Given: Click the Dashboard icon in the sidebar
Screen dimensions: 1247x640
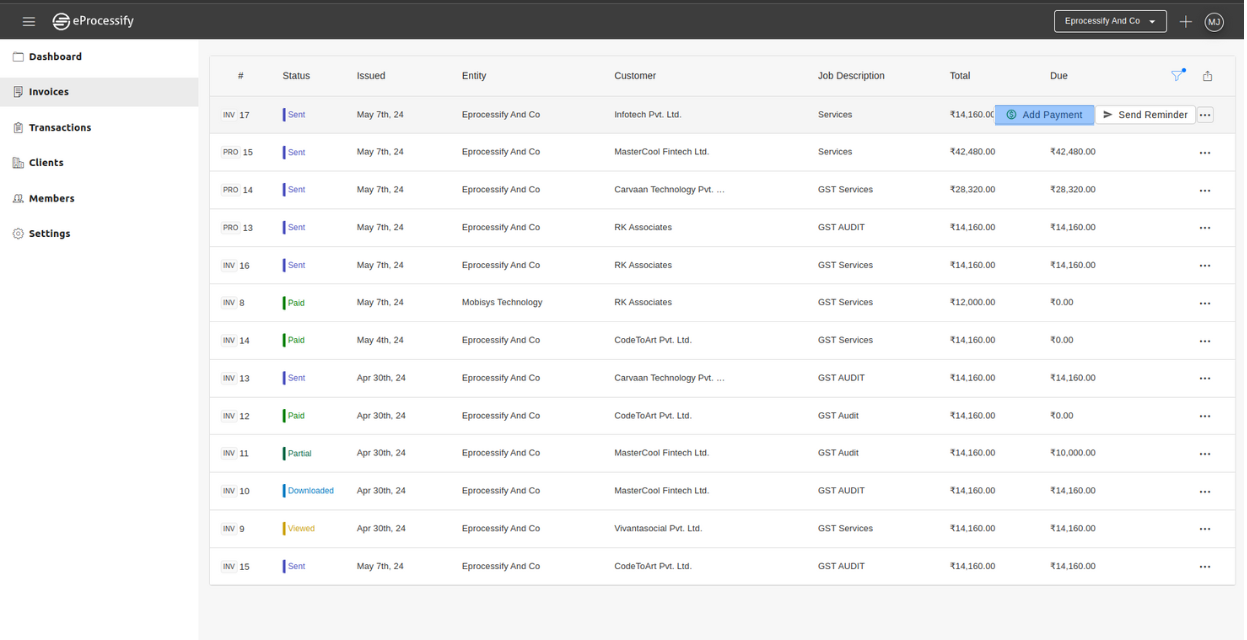Looking at the screenshot, I should coord(18,57).
